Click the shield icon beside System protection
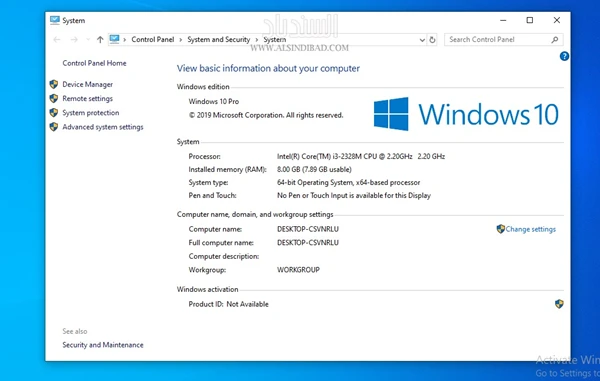 click(54, 112)
